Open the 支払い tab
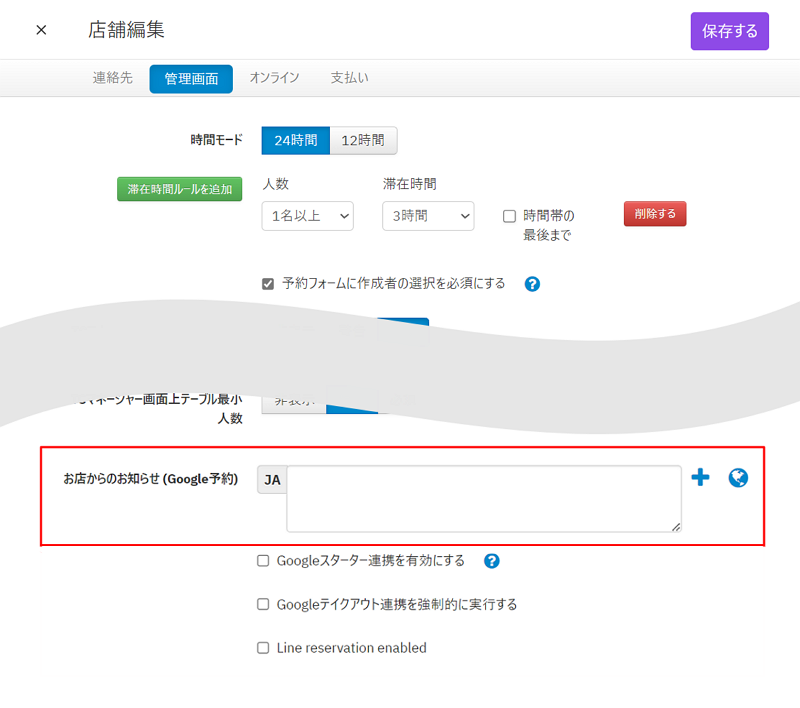 tap(349, 78)
